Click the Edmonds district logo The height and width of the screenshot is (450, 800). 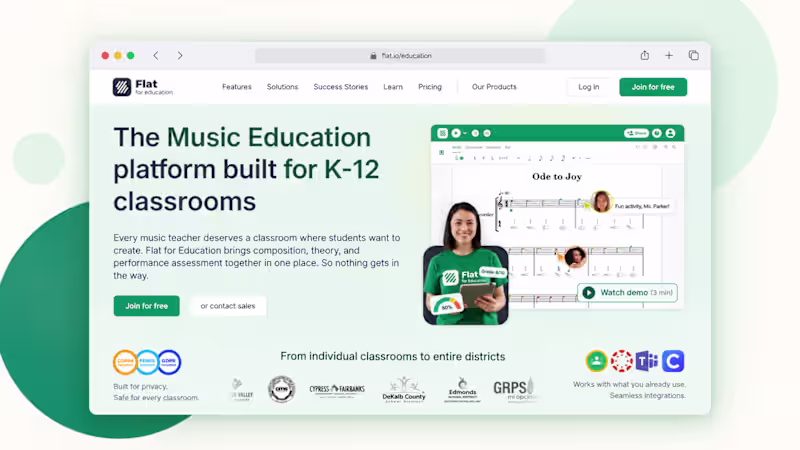click(462, 390)
